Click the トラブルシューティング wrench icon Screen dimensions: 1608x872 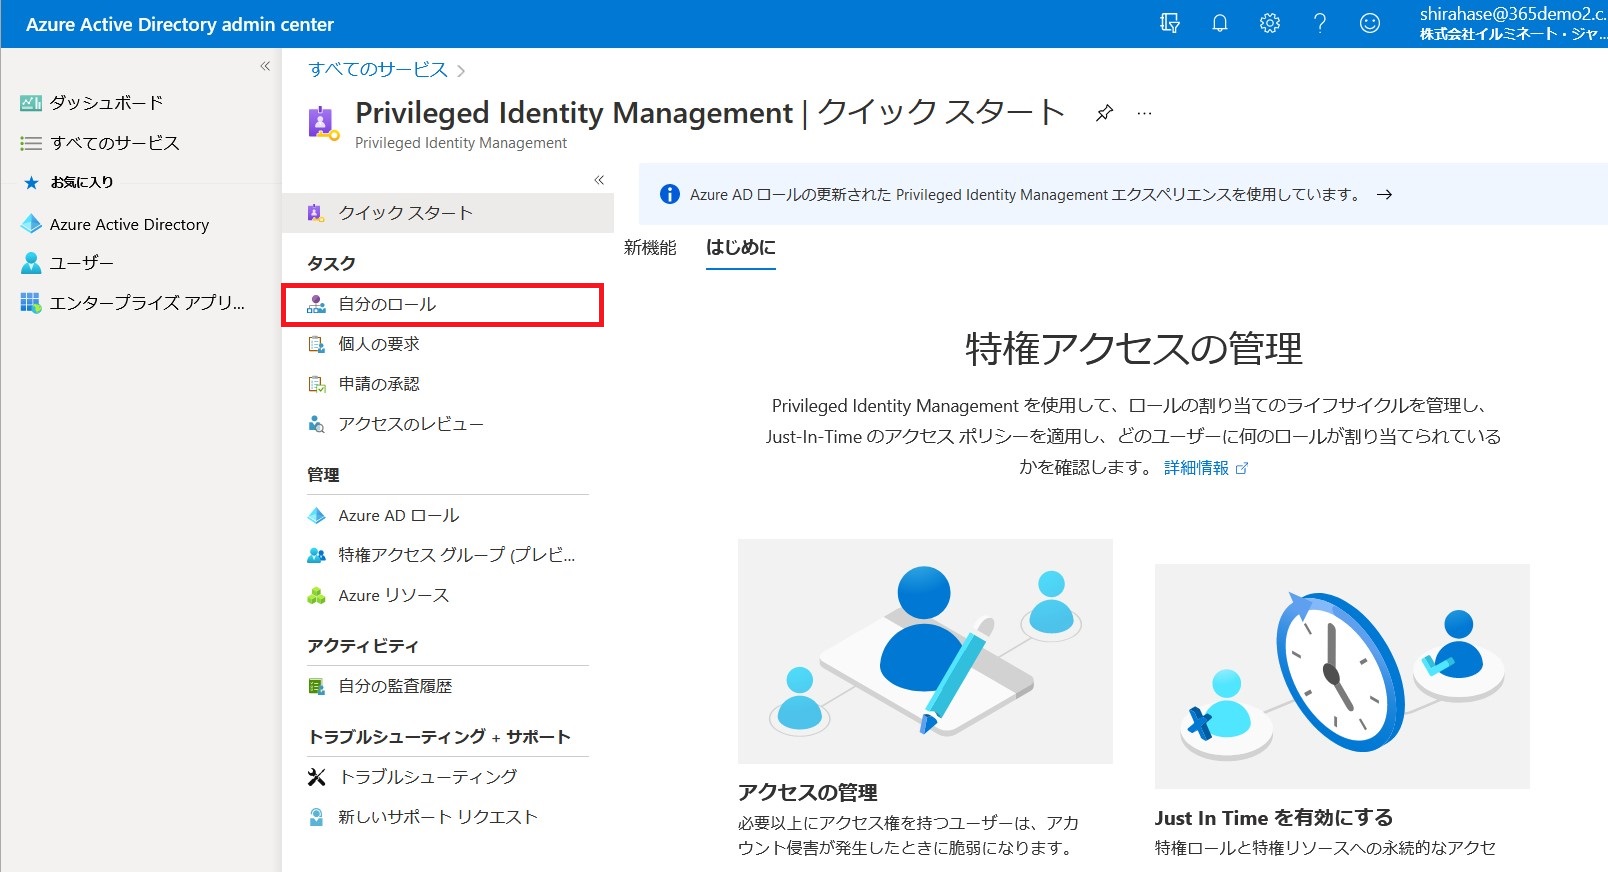tap(316, 777)
